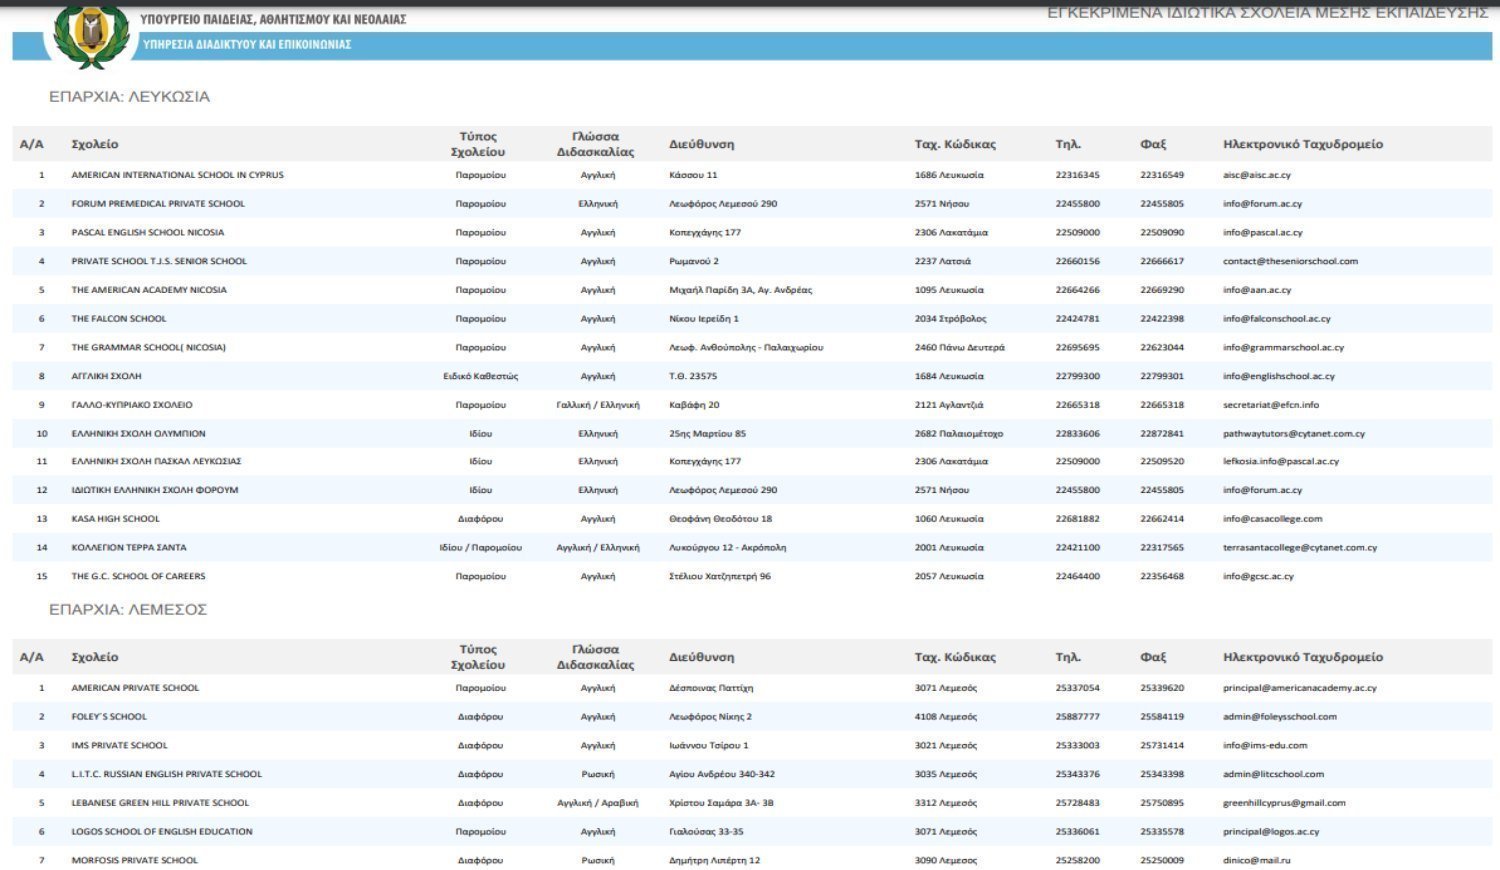This screenshot has height=870, width=1500.
Task: Click THE FALCON SCHOOL entry
Action: coord(119,319)
